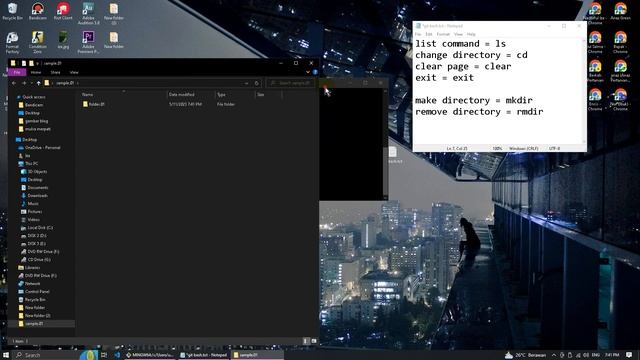Open the Windows Start menu

tap(6, 355)
